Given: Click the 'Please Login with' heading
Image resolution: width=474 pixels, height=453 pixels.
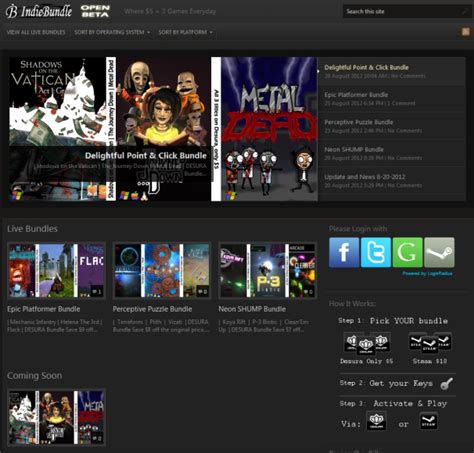Looking at the screenshot, I should coord(358,229).
